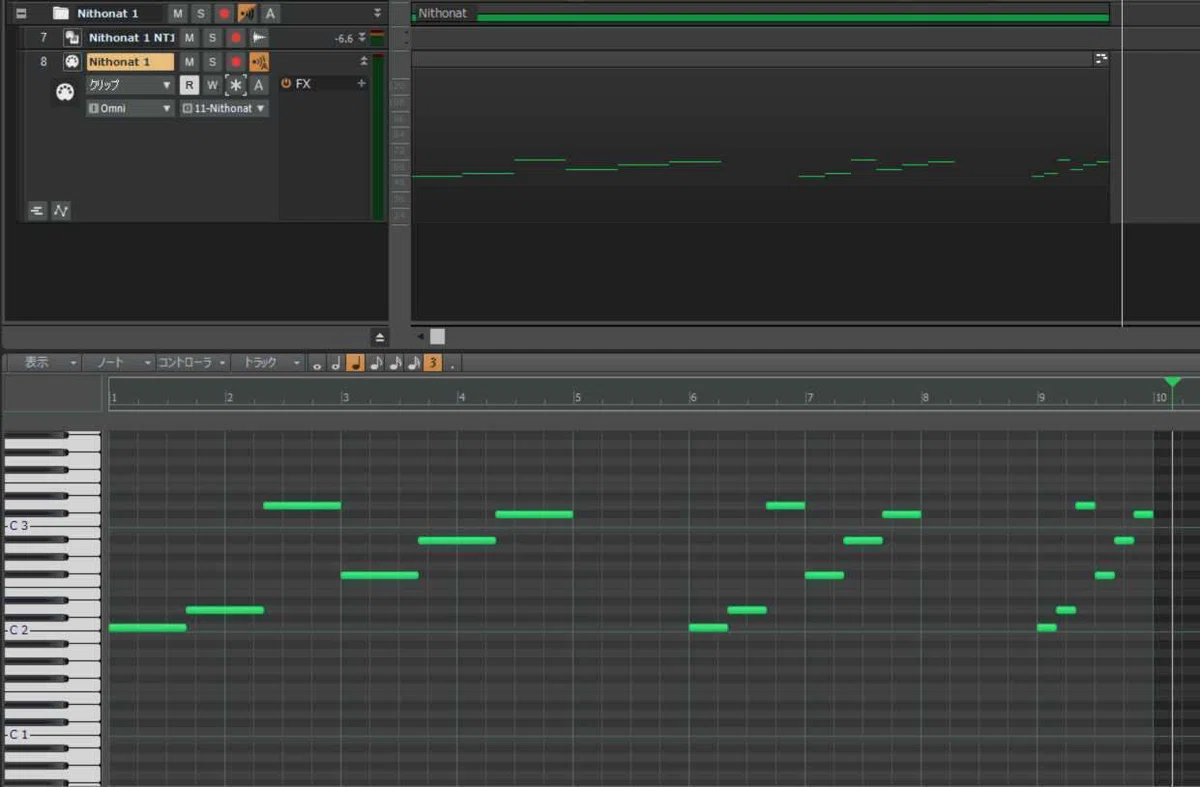
Task: Click the asterisk button on track 8
Action: coord(236,85)
